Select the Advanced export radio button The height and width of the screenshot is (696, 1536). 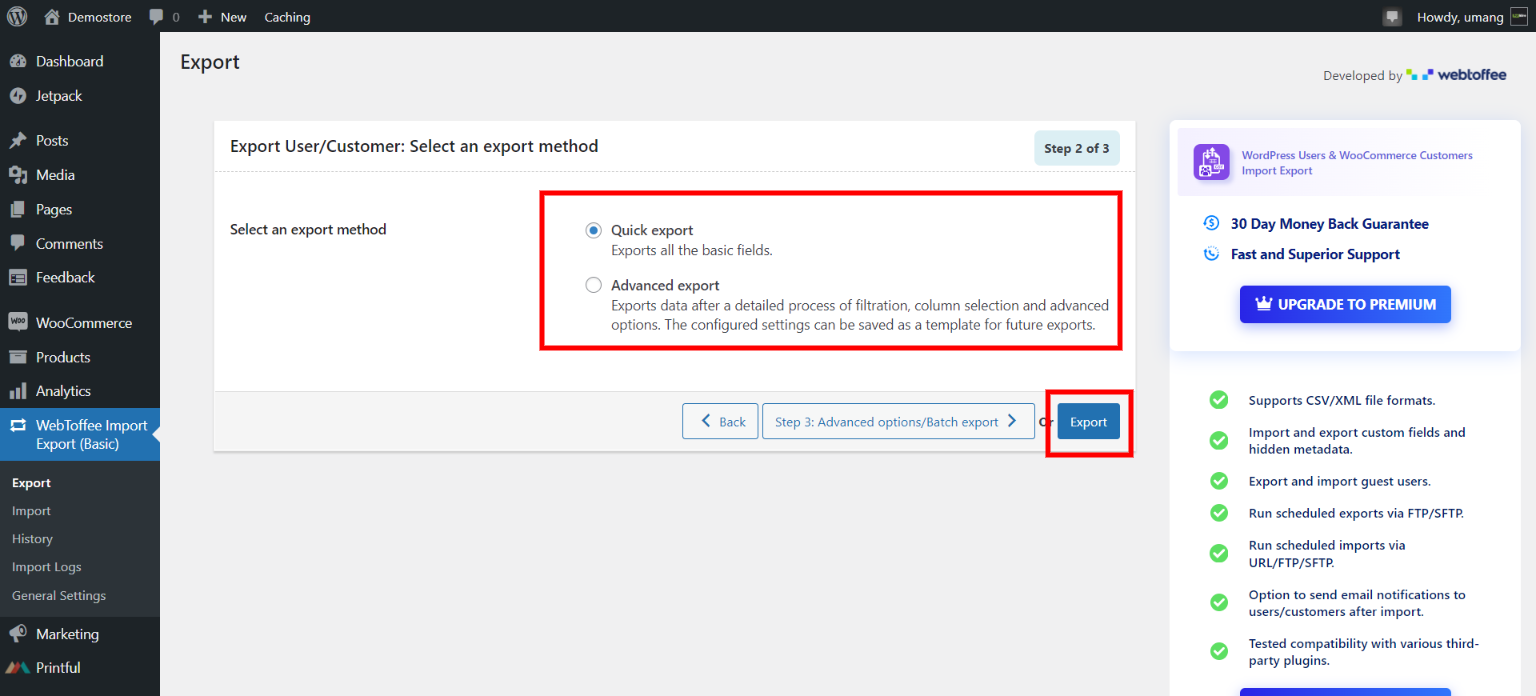pos(594,285)
